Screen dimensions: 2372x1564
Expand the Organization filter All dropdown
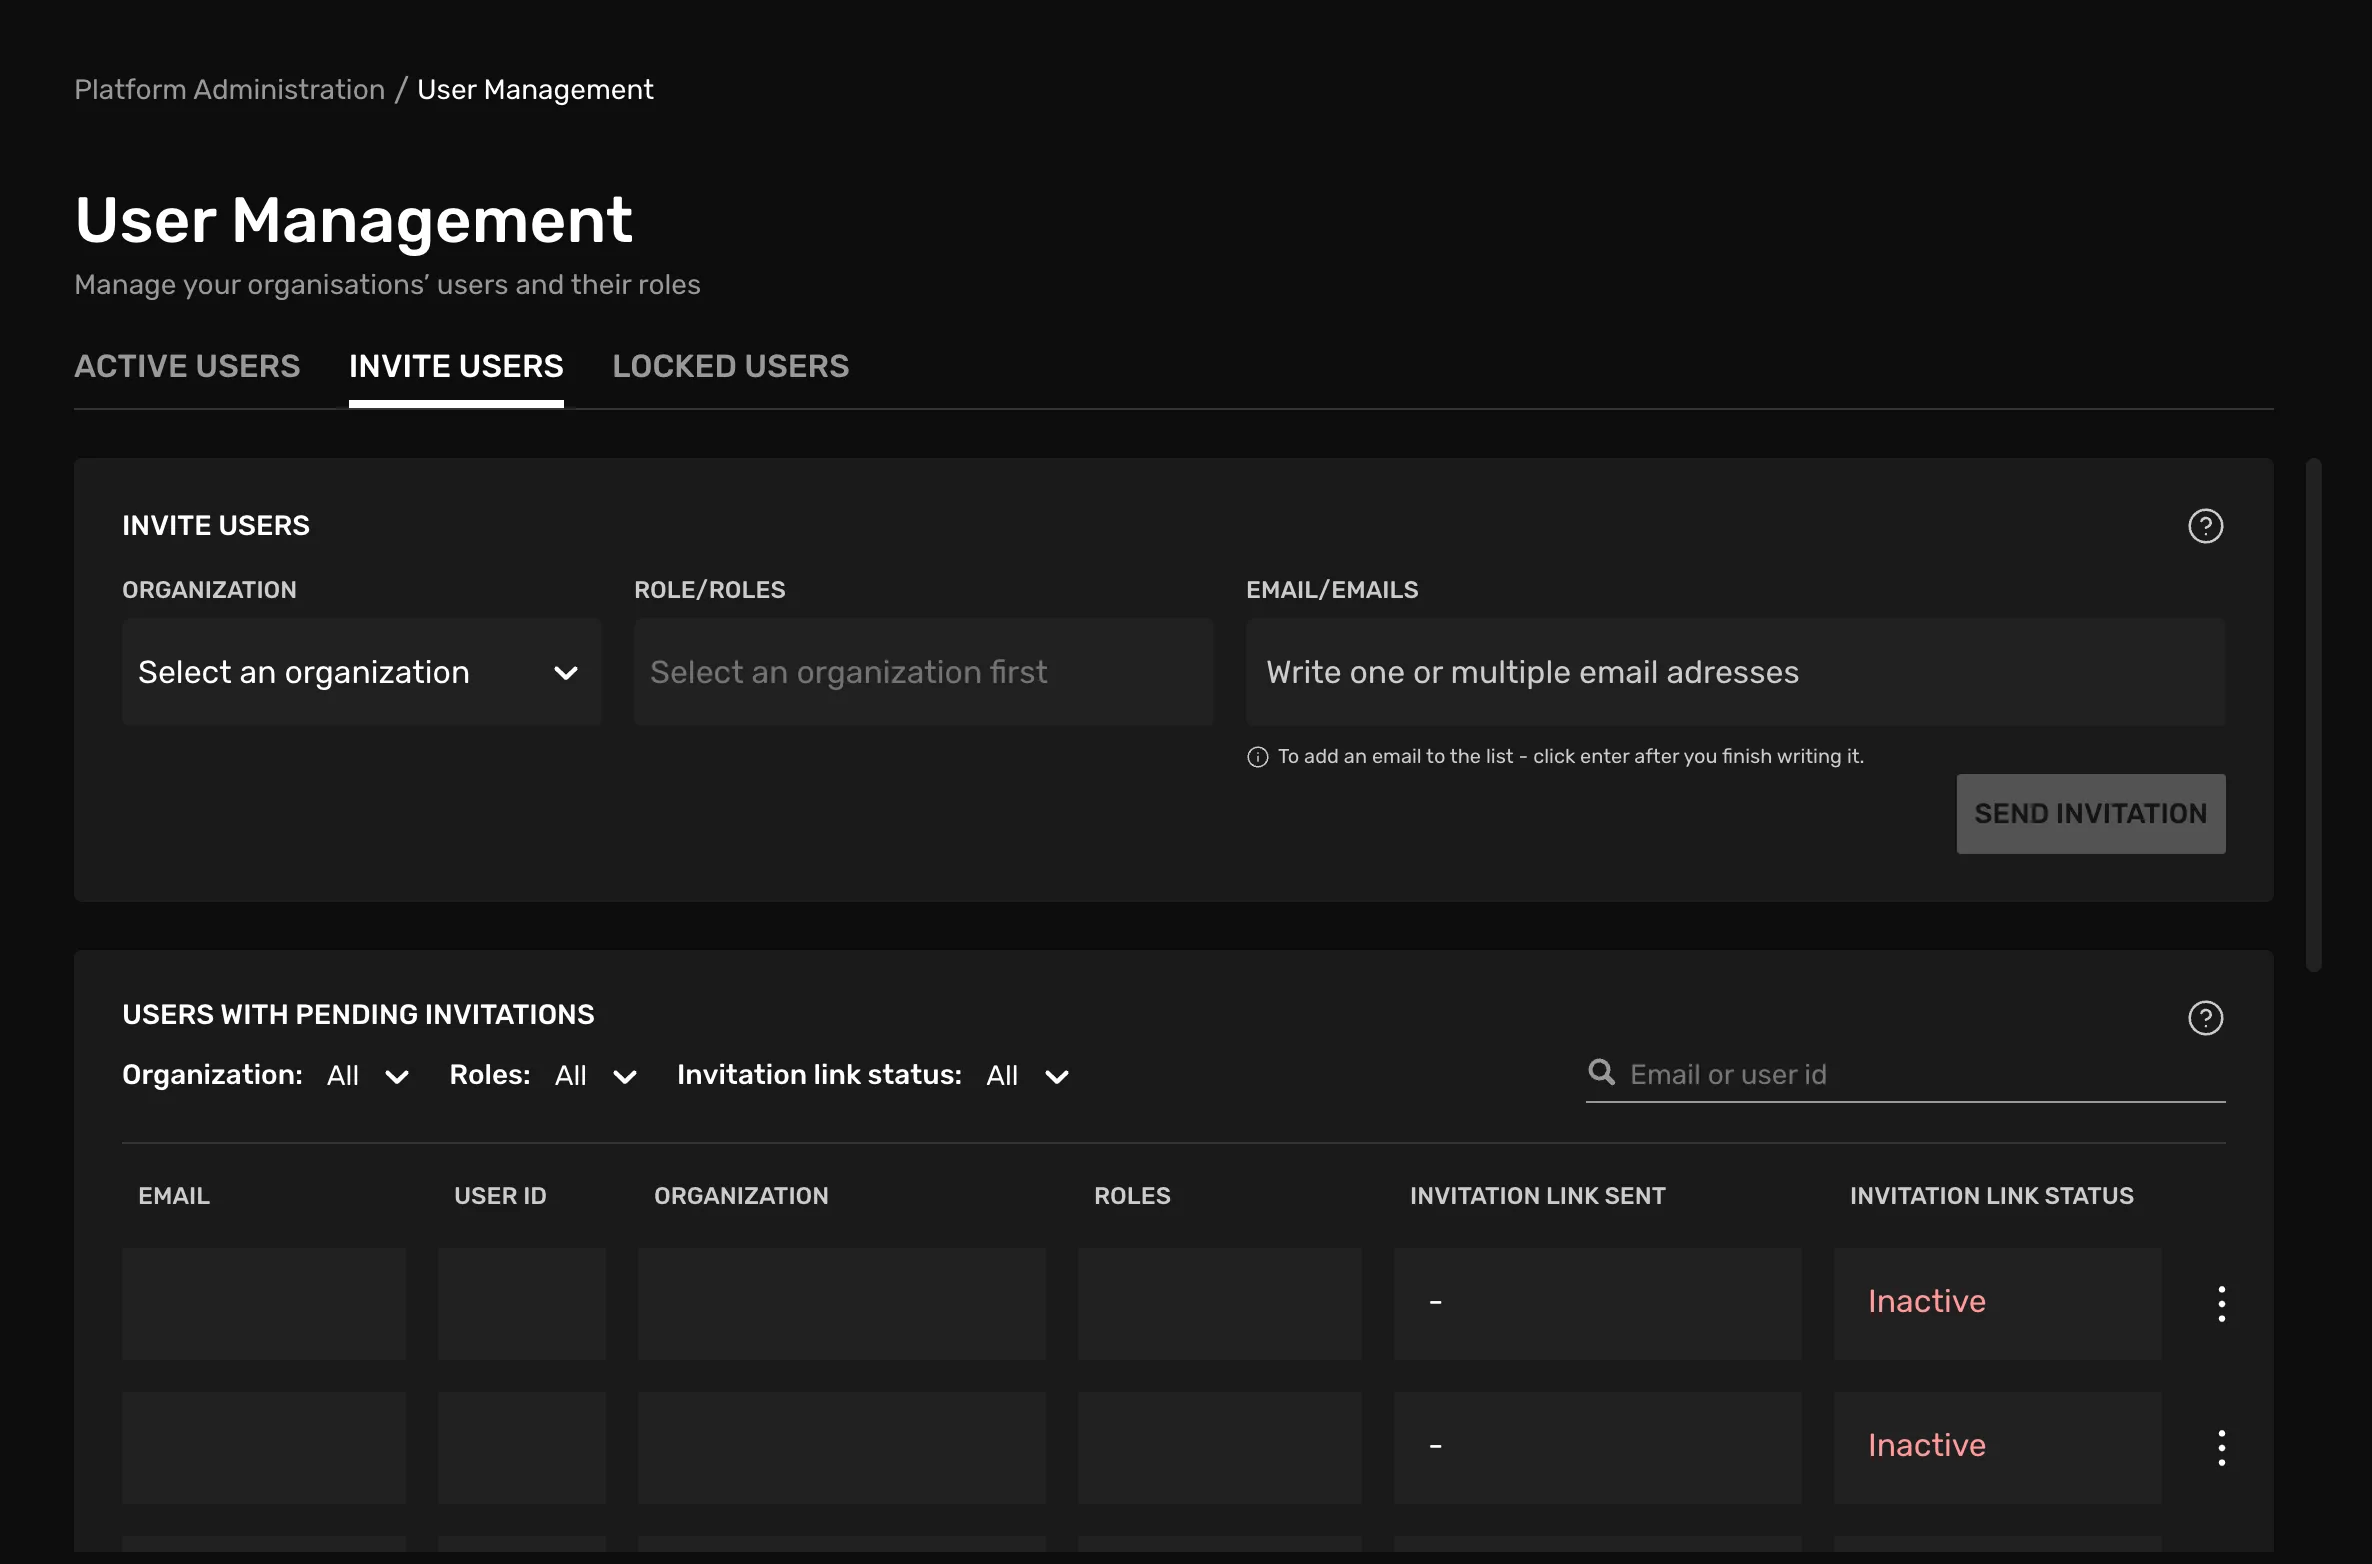click(x=368, y=1076)
